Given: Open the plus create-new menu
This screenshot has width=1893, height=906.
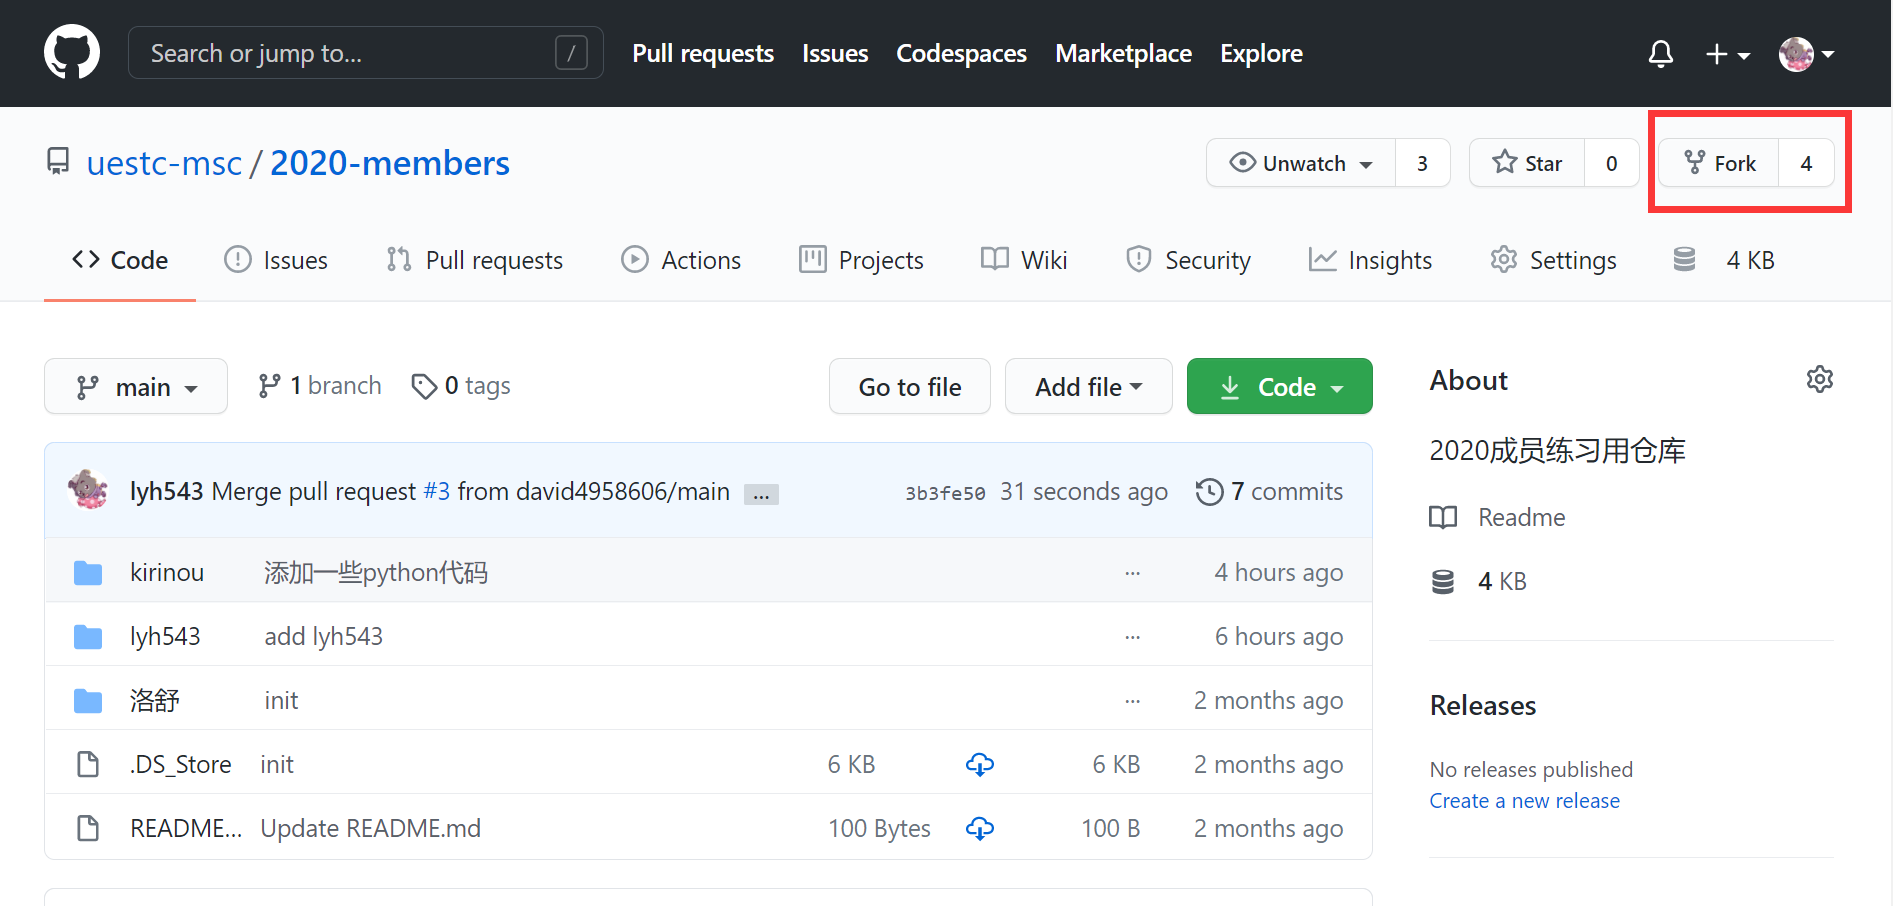Looking at the screenshot, I should coord(1727,54).
